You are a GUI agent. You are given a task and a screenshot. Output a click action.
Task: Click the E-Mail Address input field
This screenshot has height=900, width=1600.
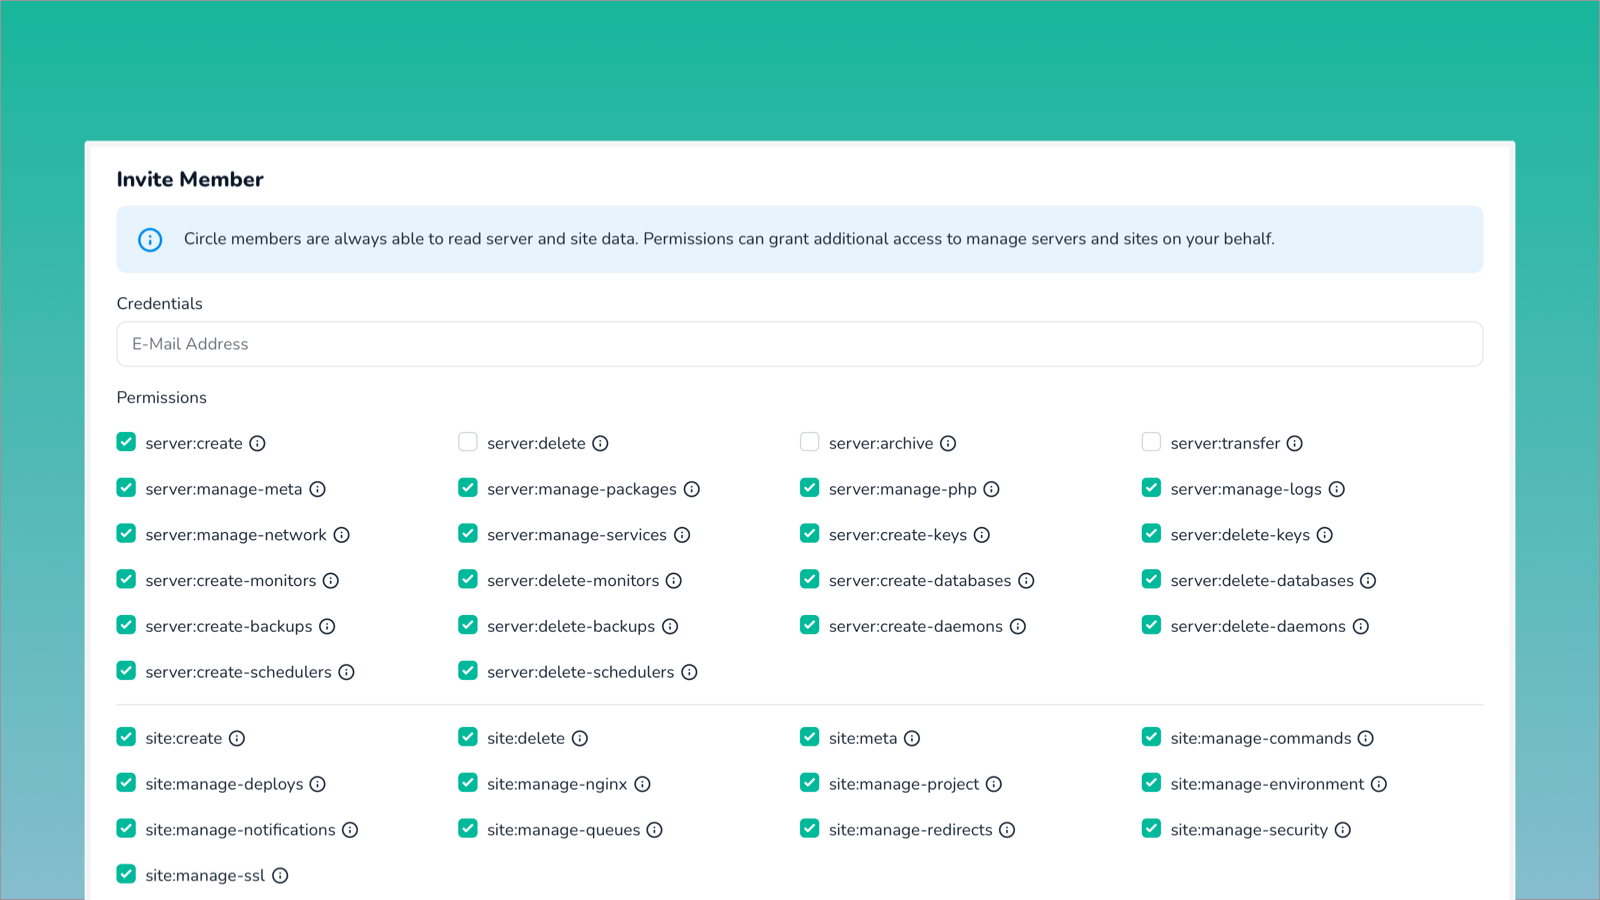(x=800, y=344)
